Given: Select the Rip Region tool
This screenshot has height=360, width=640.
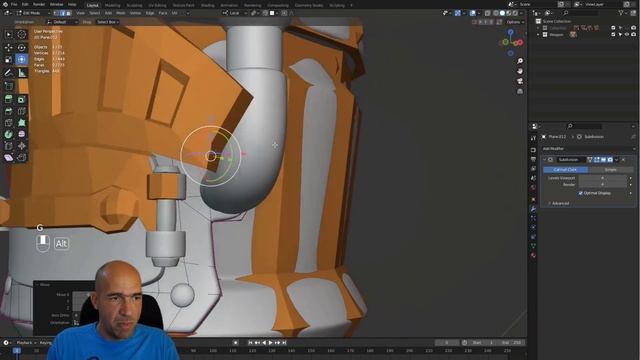Looking at the screenshot, I should coord(22,158).
